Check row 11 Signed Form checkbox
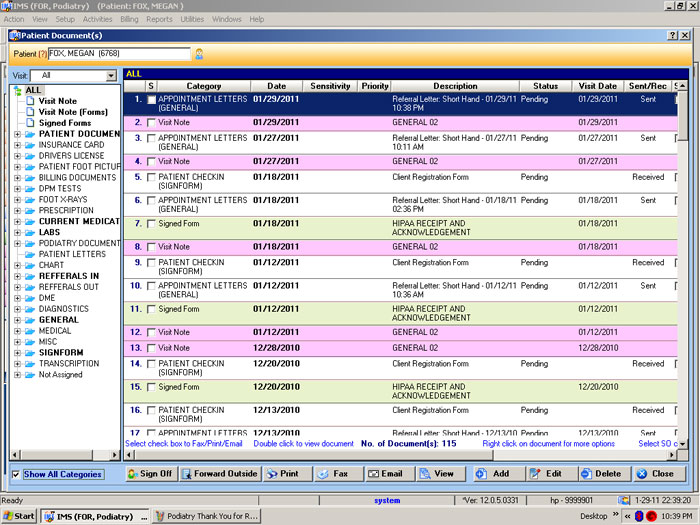The image size is (700, 525). 151,309
